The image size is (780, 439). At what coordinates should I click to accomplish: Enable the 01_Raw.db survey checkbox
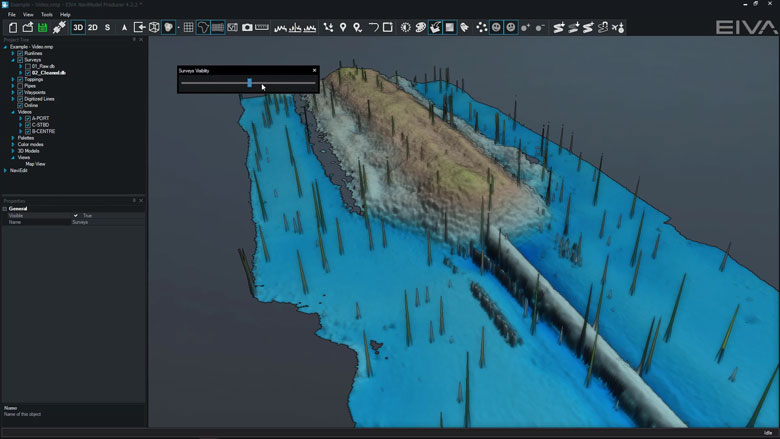[28, 66]
